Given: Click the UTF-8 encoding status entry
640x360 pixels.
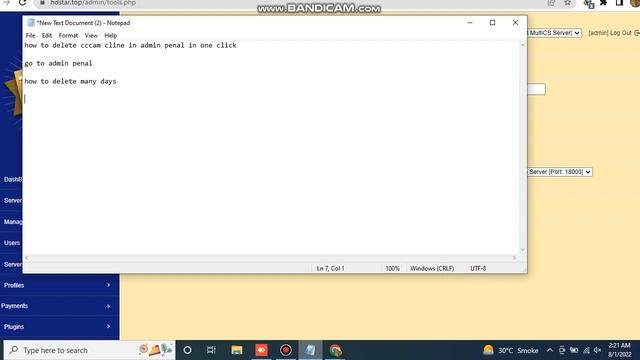Looking at the screenshot, I should click(478, 268).
